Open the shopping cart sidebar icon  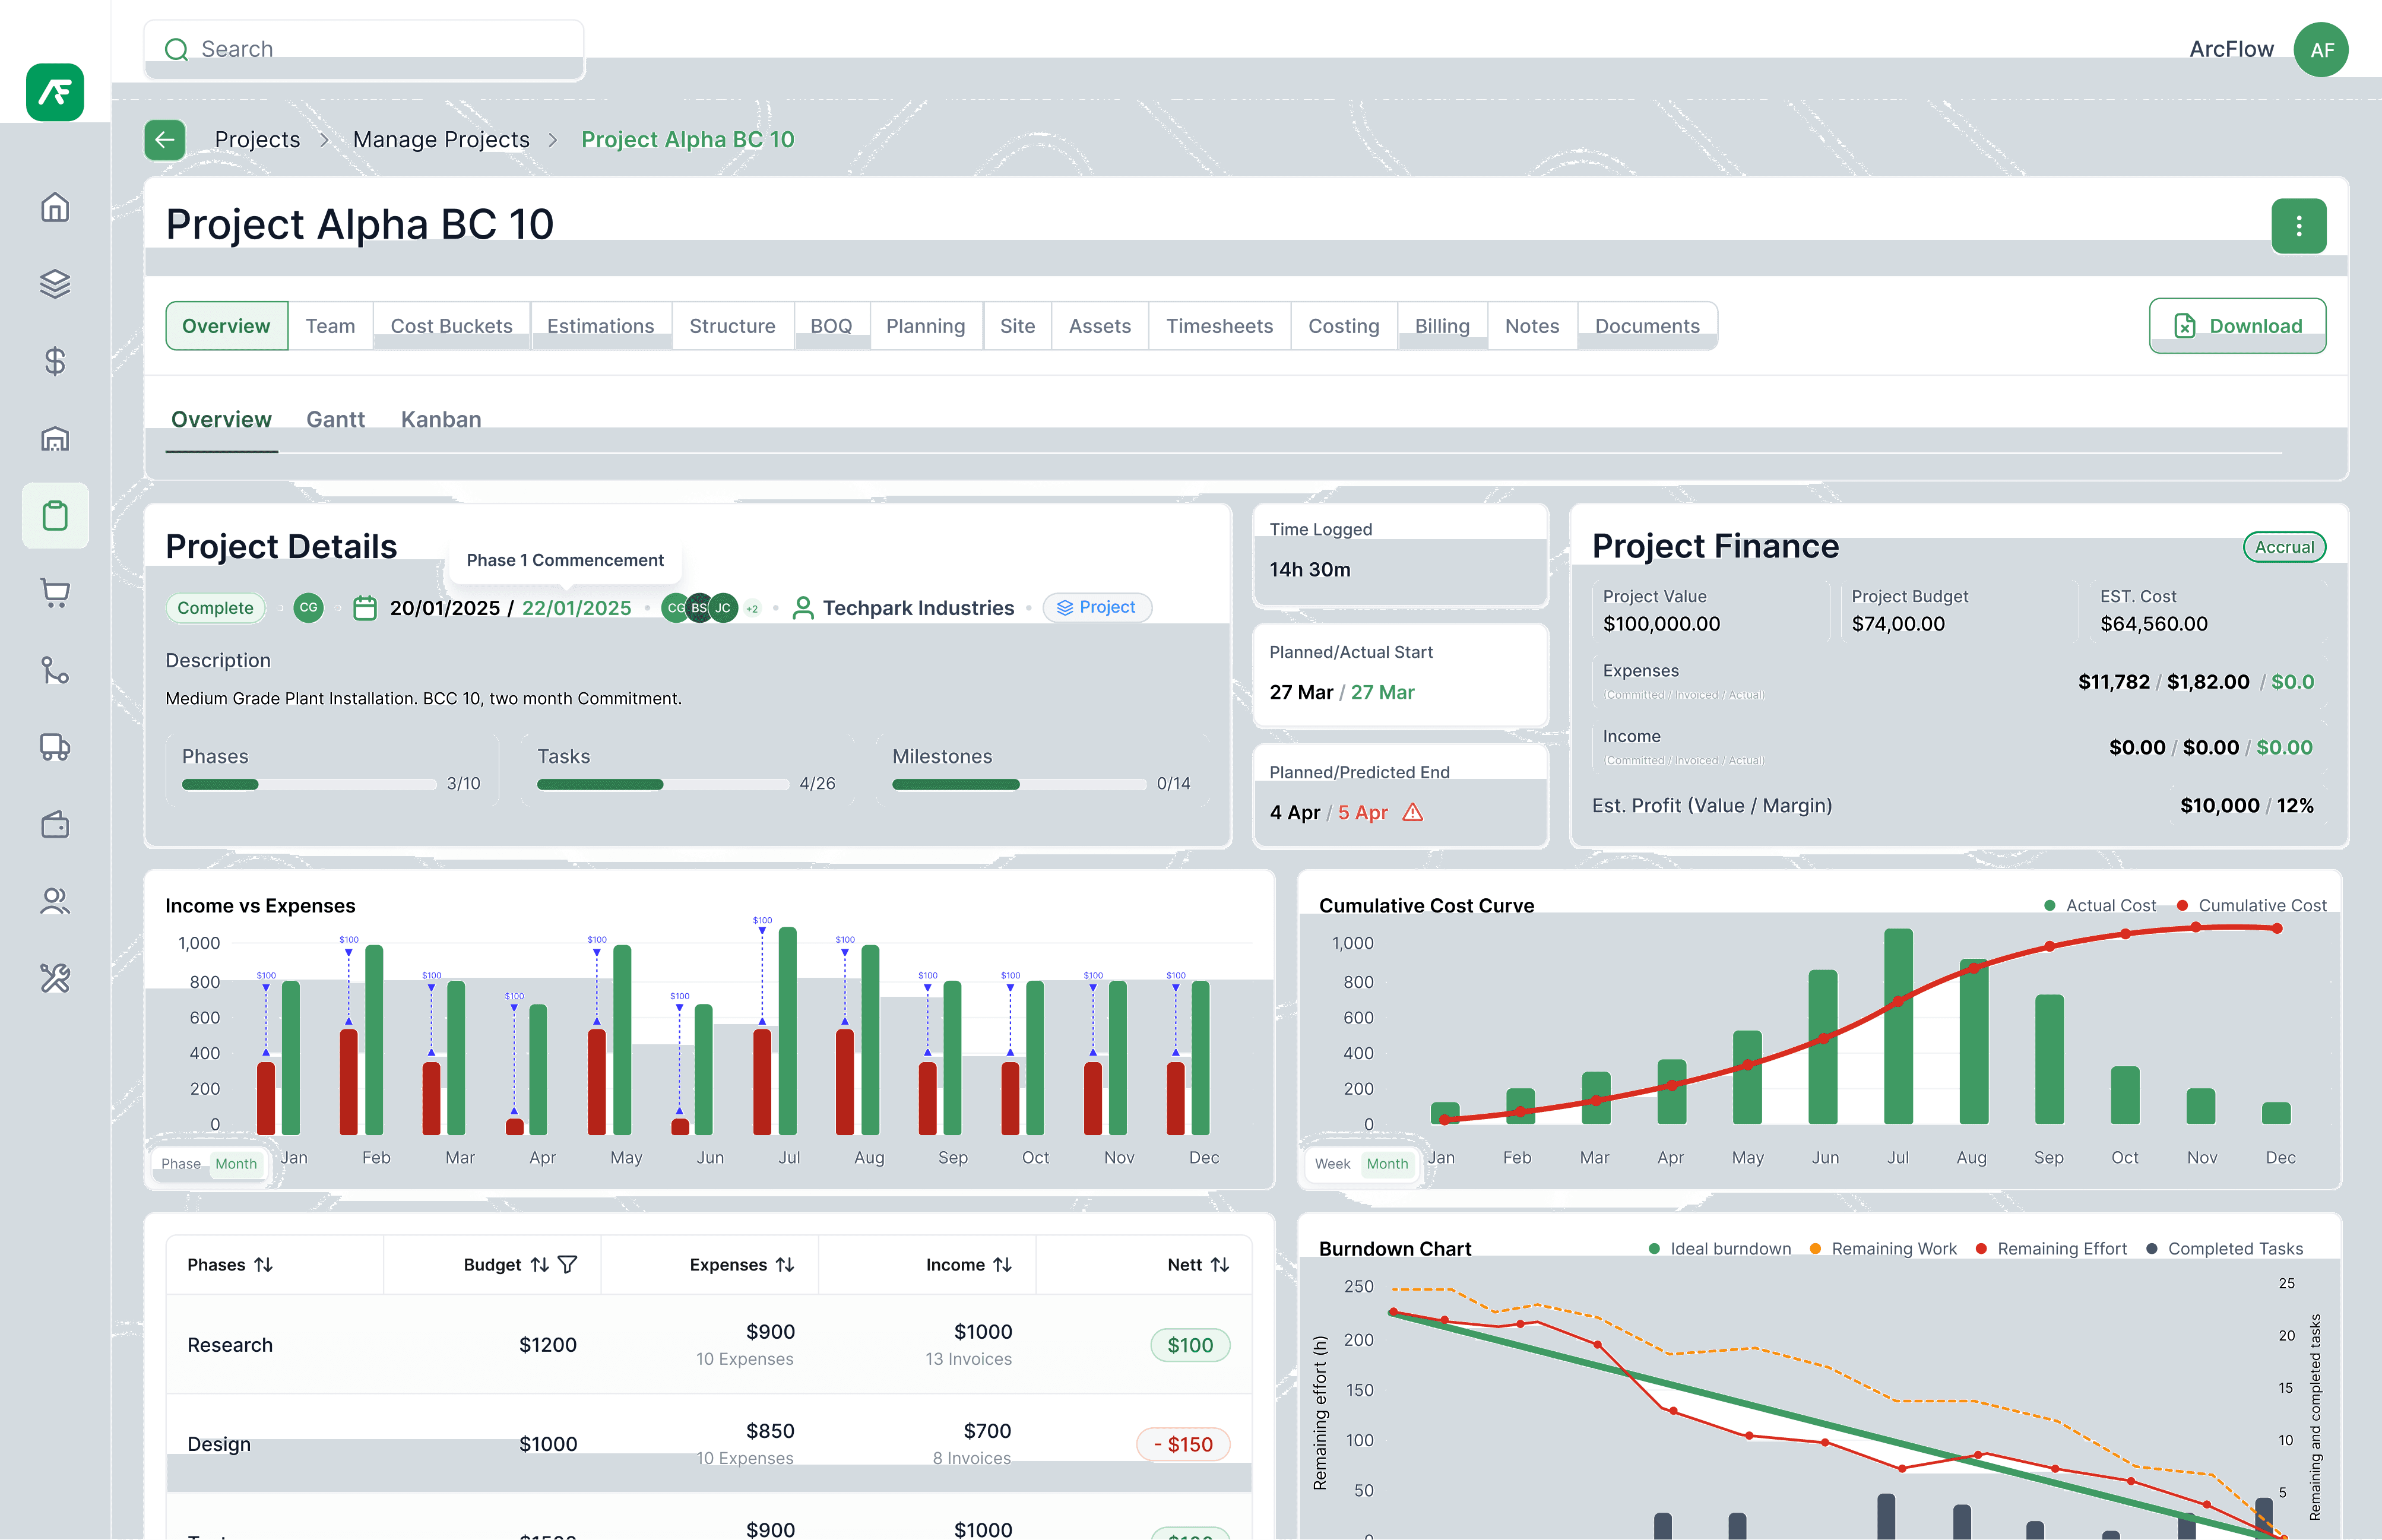click(55, 593)
